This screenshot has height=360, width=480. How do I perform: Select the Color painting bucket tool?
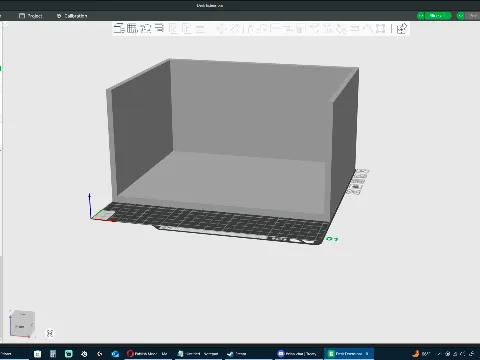(x=341, y=29)
